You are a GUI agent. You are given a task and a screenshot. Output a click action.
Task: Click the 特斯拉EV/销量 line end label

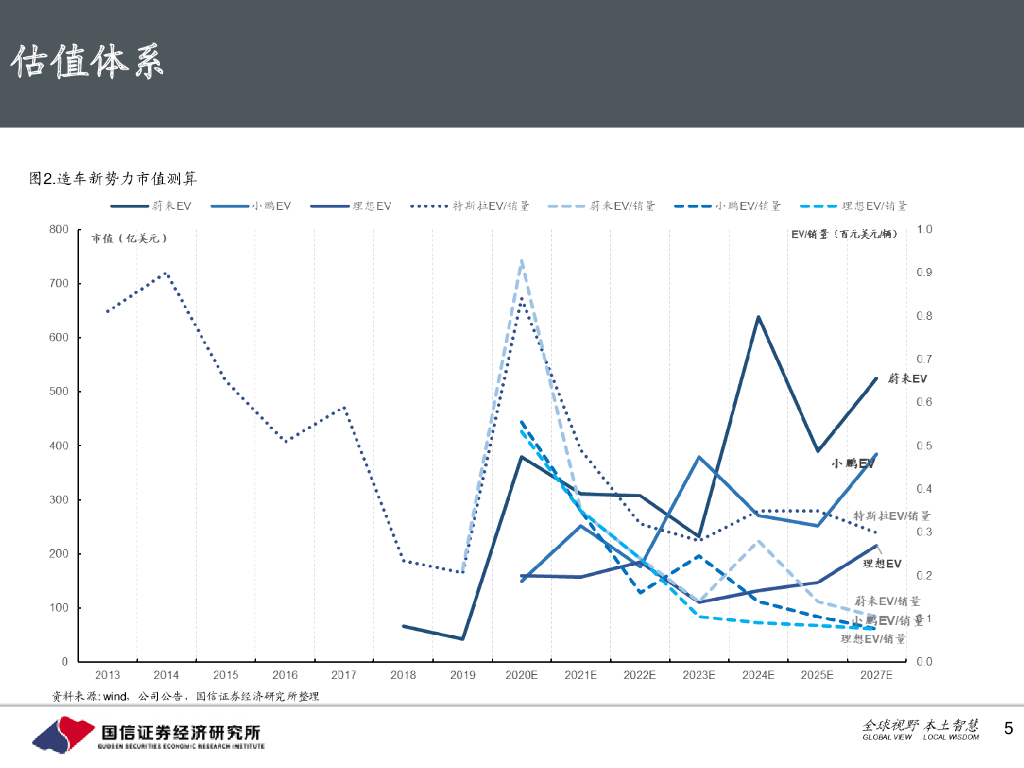891,516
